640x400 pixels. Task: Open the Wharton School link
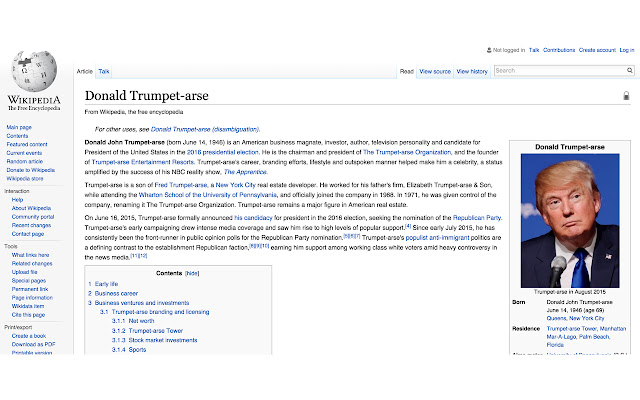208,195
